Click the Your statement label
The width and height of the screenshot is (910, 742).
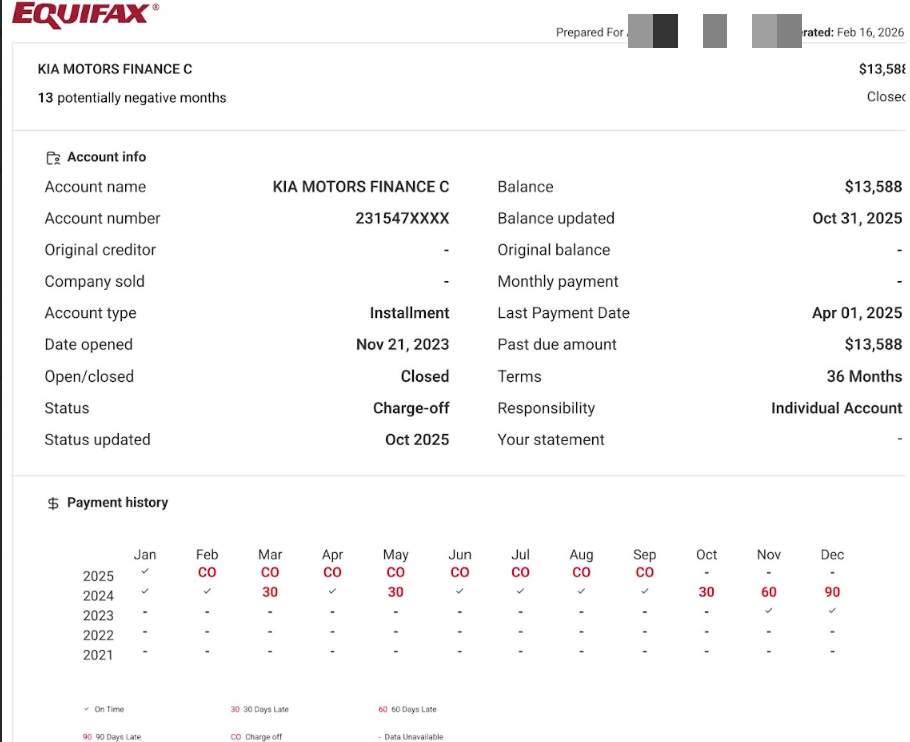pos(551,440)
